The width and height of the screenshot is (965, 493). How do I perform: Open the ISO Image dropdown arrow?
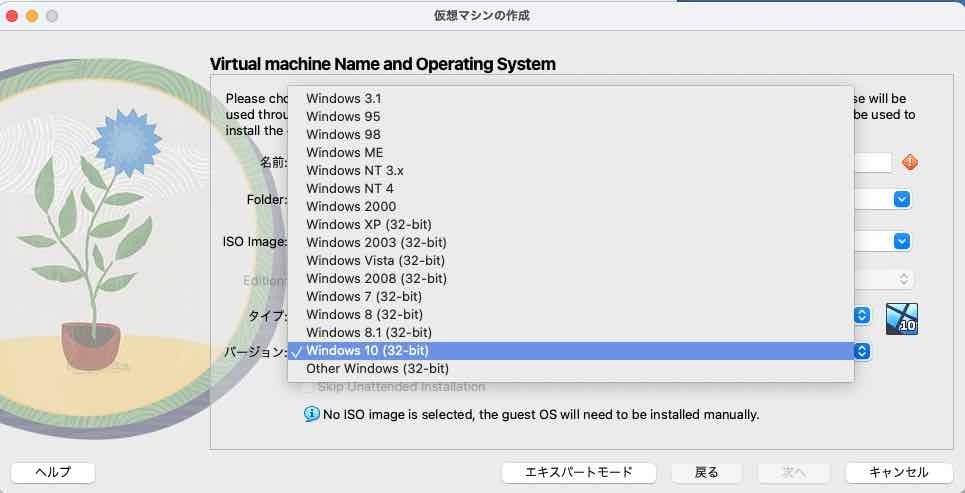(902, 241)
